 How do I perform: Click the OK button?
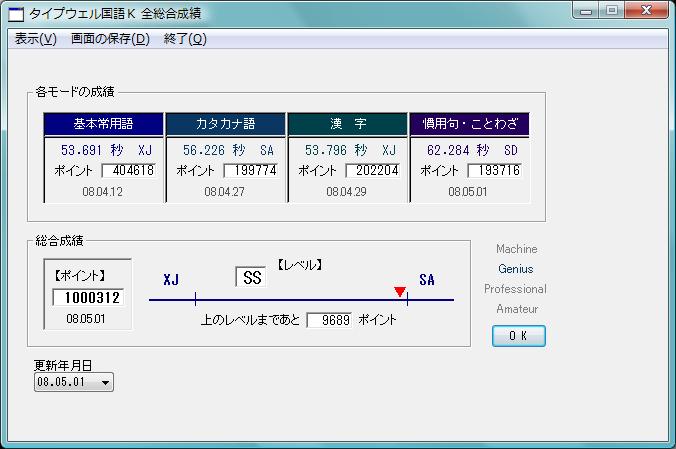tap(519, 336)
